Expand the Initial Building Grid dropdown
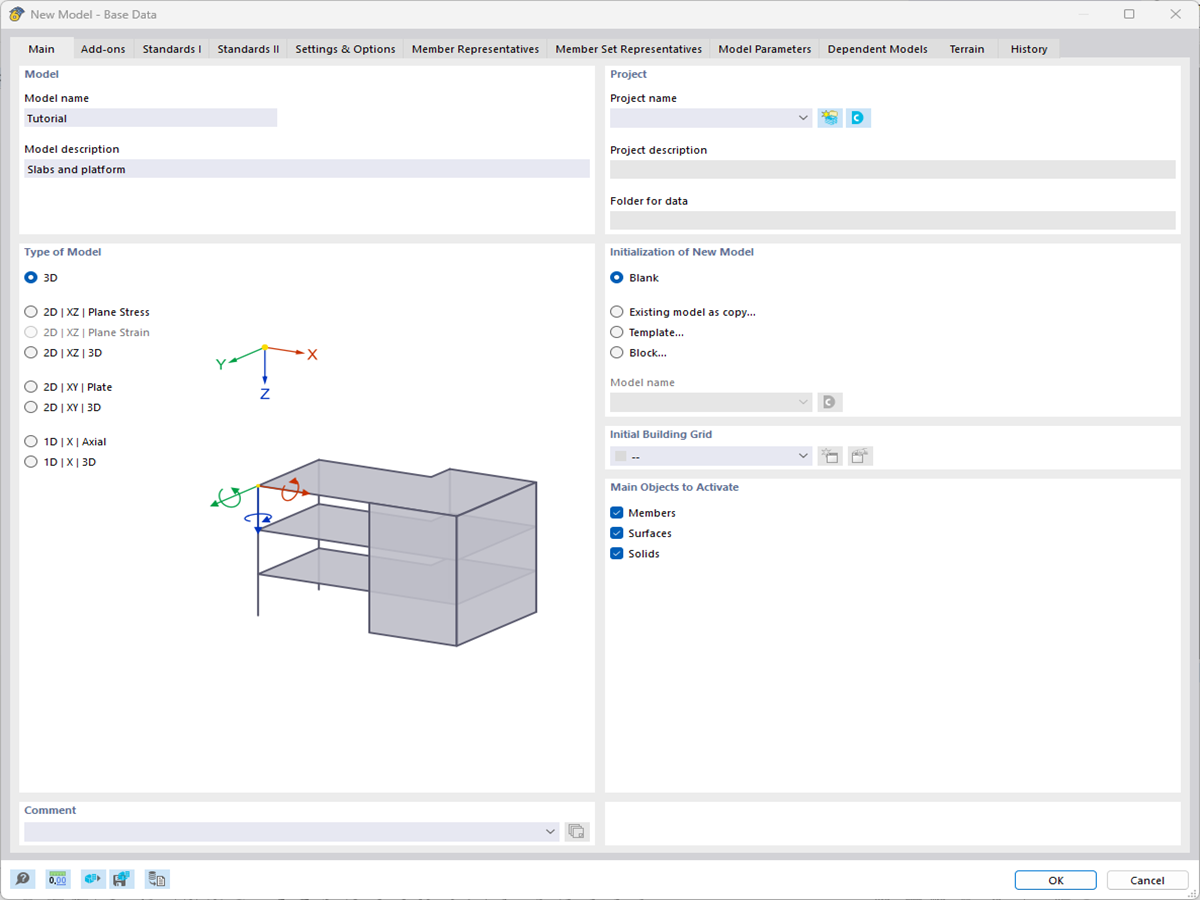The height and width of the screenshot is (900, 1200). click(x=803, y=455)
